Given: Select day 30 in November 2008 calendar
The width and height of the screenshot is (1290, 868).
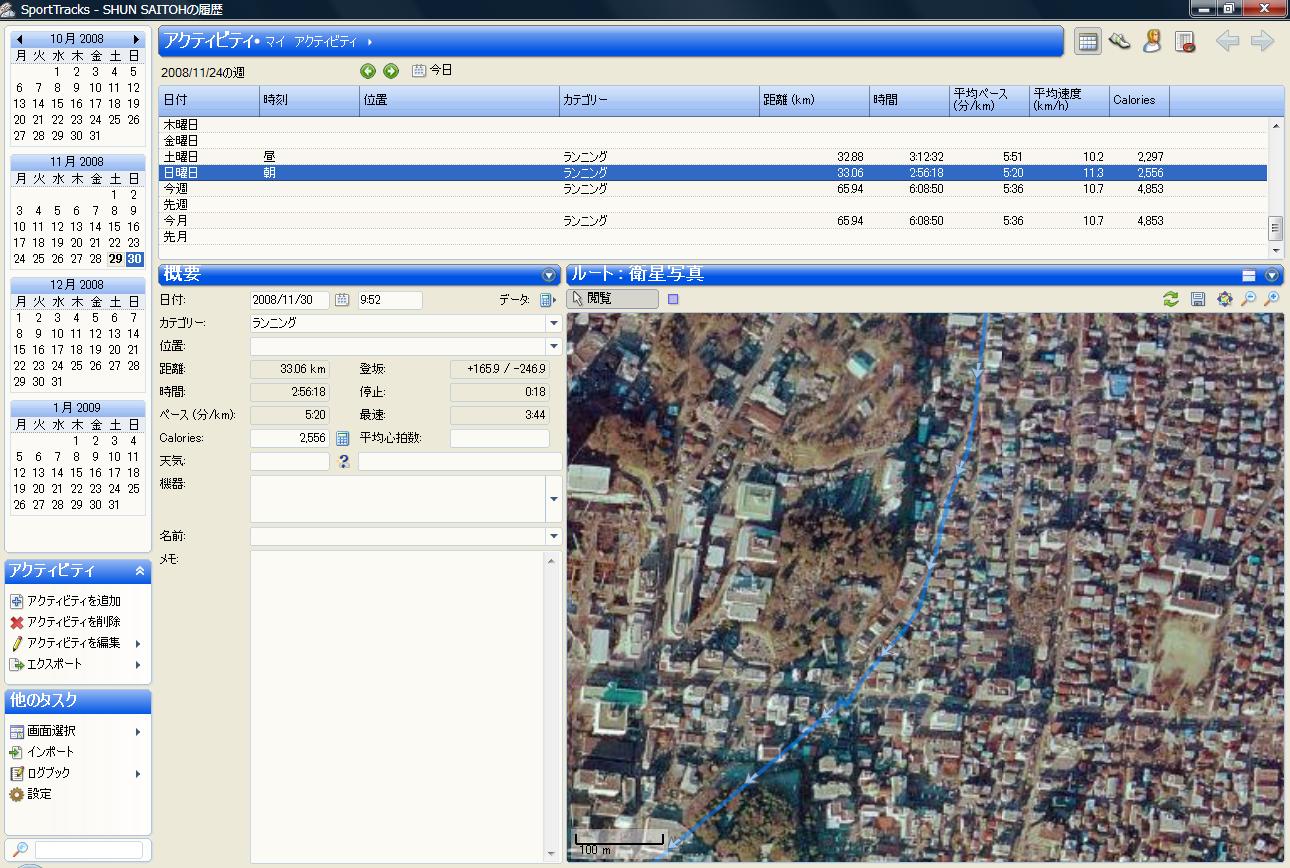Looking at the screenshot, I should [134, 259].
